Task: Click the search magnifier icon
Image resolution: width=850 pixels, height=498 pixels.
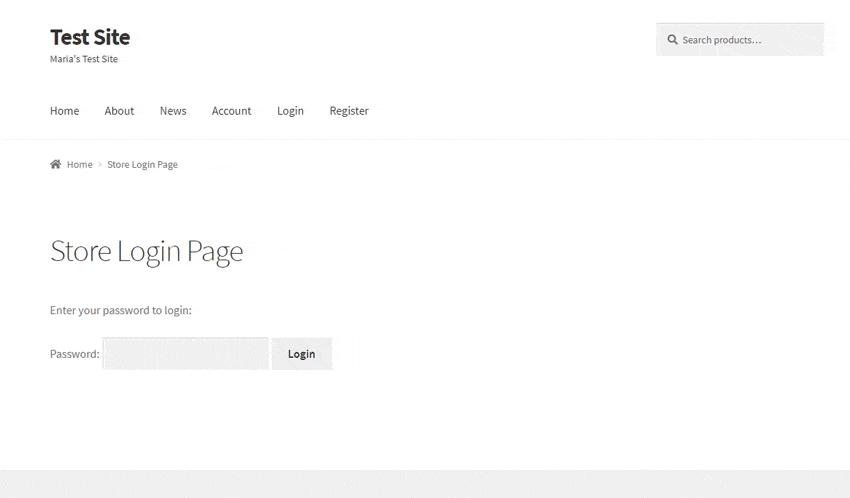Action: pyautogui.click(x=672, y=40)
